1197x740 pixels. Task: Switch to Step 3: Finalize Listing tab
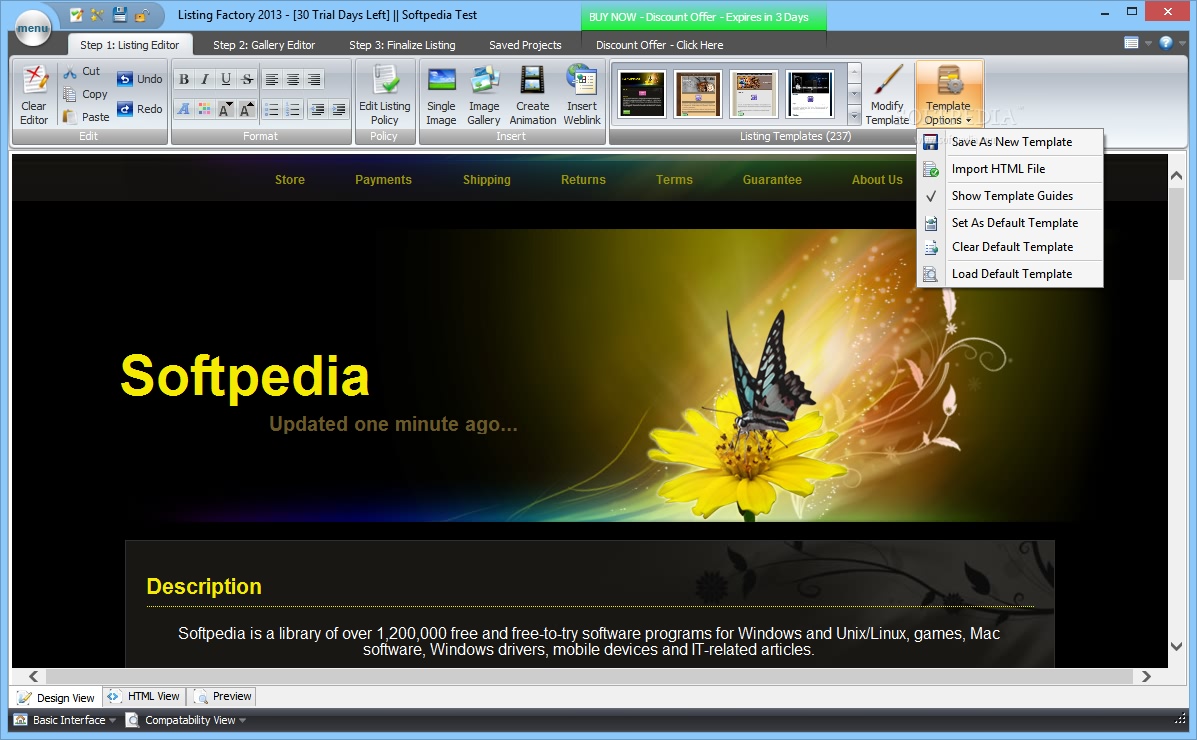pyautogui.click(x=402, y=44)
